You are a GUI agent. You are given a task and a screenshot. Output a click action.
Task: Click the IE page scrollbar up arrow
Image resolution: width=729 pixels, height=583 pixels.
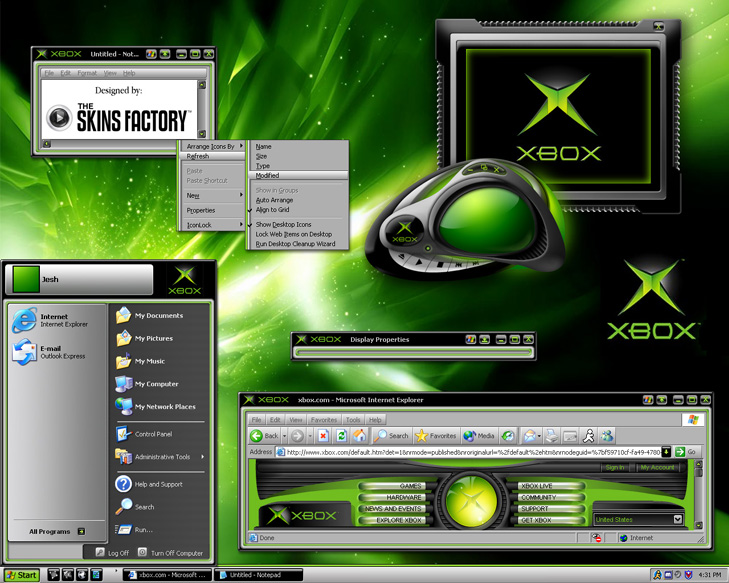tap(698, 464)
